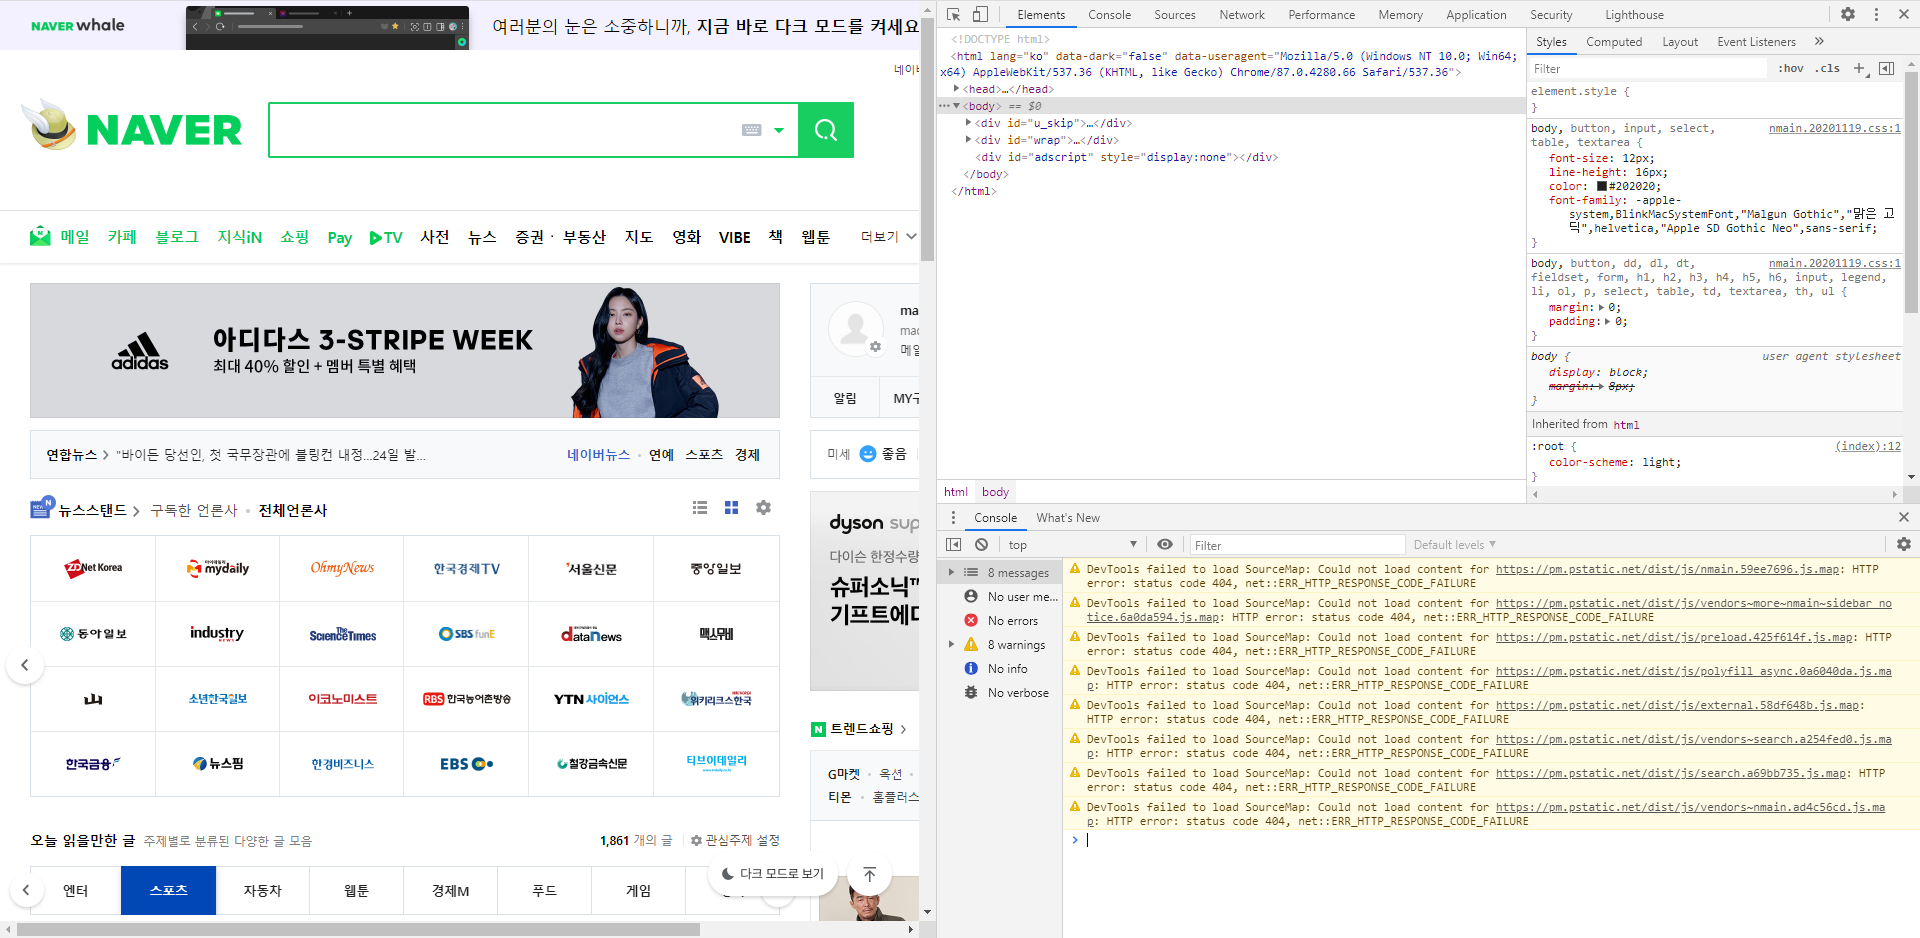Select the body breadcrumb in Elements

995,491
